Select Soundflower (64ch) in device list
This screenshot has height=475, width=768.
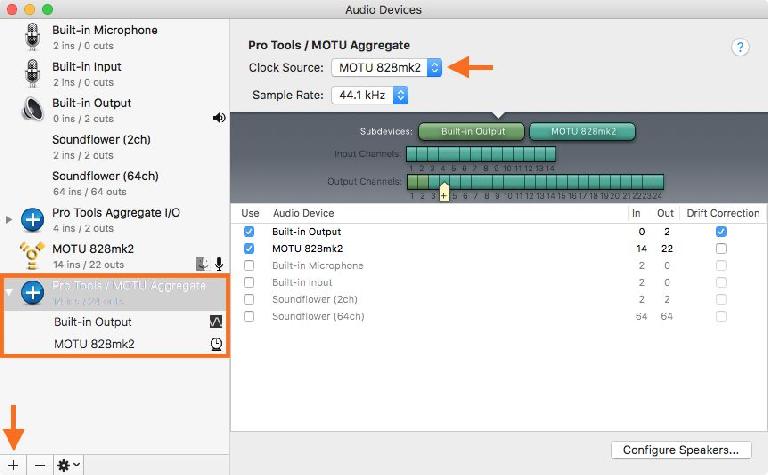pyautogui.click(x=115, y=183)
